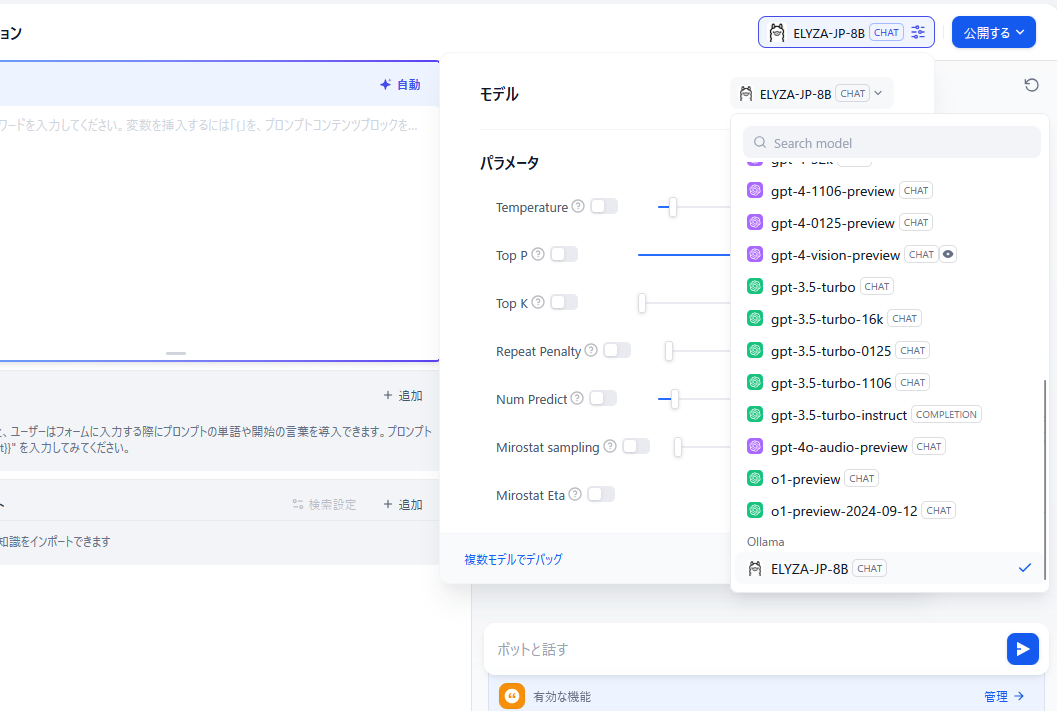This screenshot has width=1057, height=711.
Task: Click the Num Predict slider handle
Action: [674, 399]
